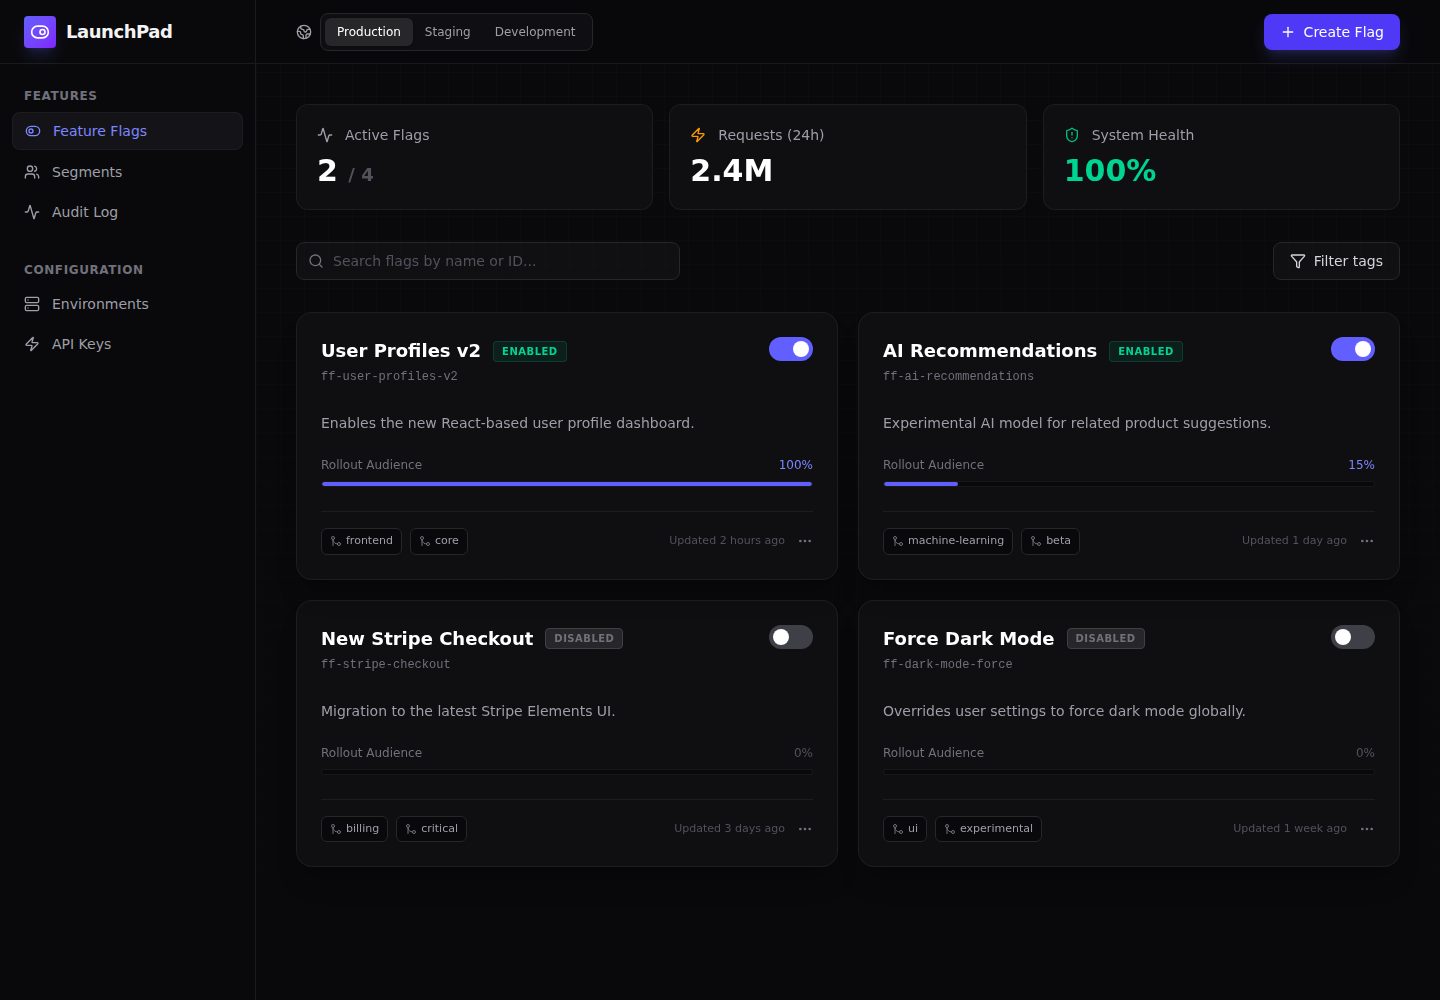The height and width of the screenshot is (1000, 1440).
Task: Focus the search flags input field
Action: 488,261
